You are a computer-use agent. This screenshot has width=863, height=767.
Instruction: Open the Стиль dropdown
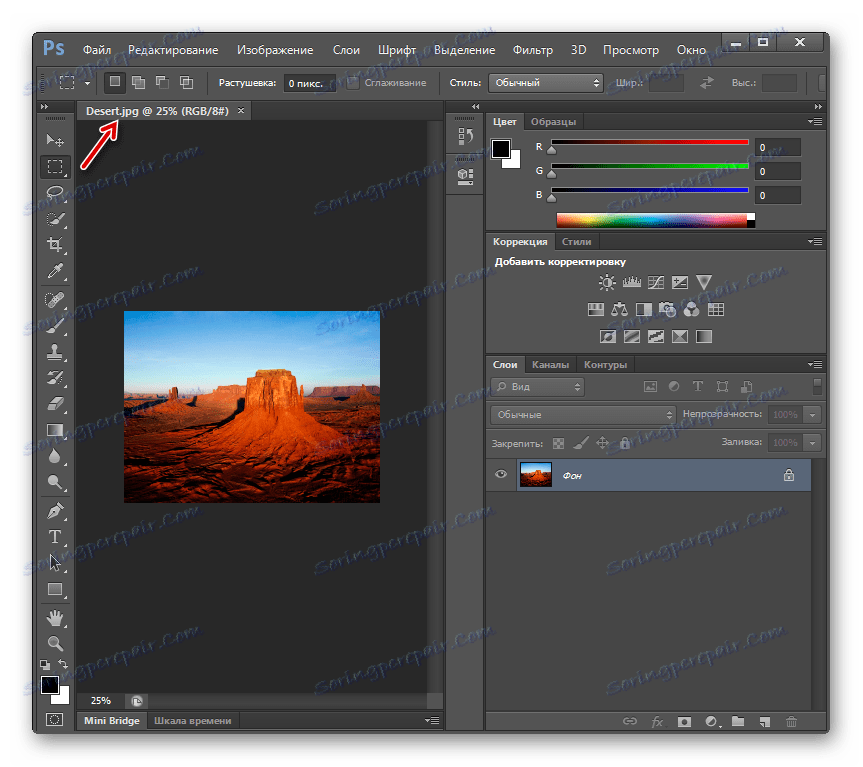(546, 83)
